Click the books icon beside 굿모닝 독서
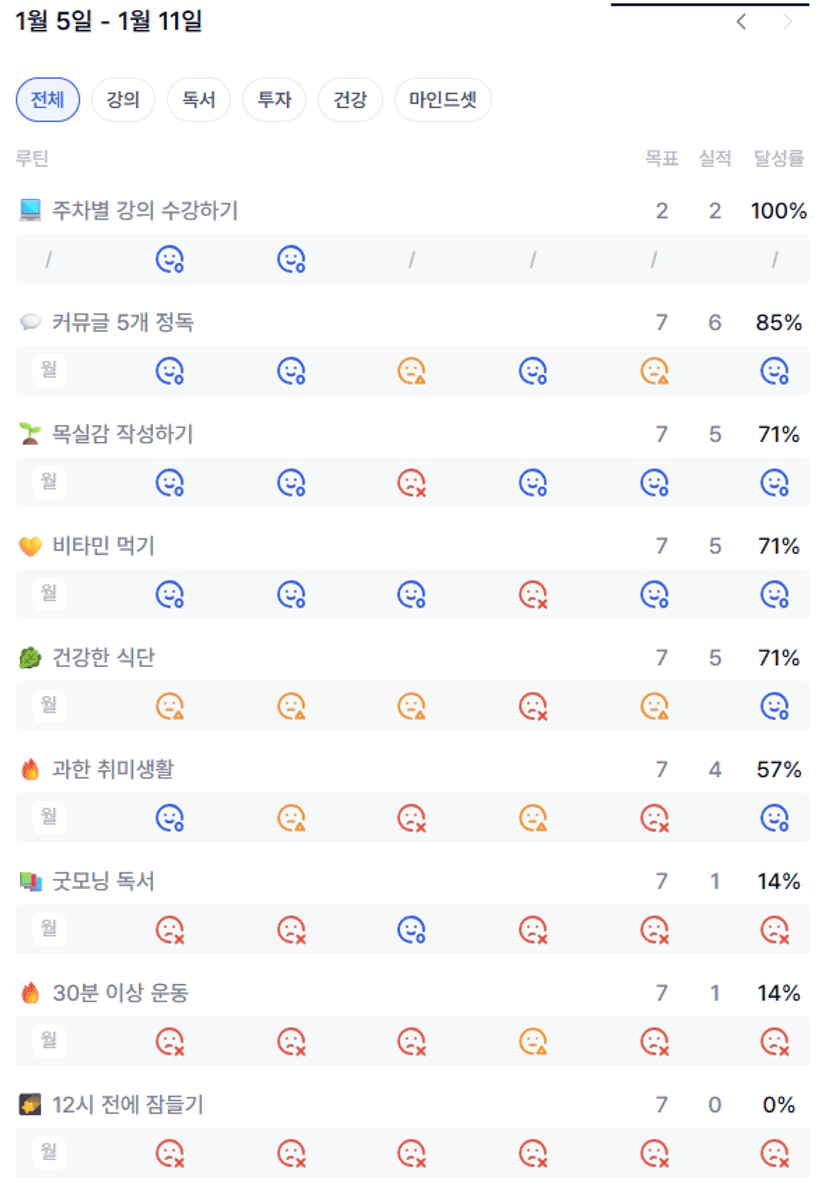This screenshot has height=1189, width=827. tap(30, 882)
